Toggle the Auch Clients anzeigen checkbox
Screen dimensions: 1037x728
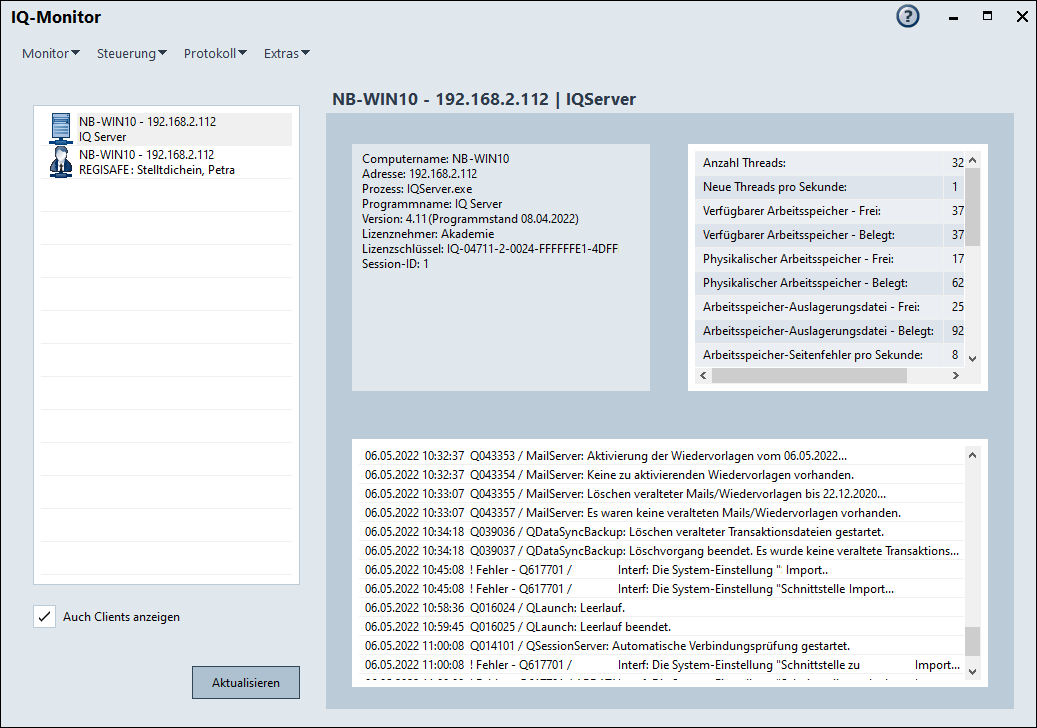pyautogui.click(x=44, y=617)
